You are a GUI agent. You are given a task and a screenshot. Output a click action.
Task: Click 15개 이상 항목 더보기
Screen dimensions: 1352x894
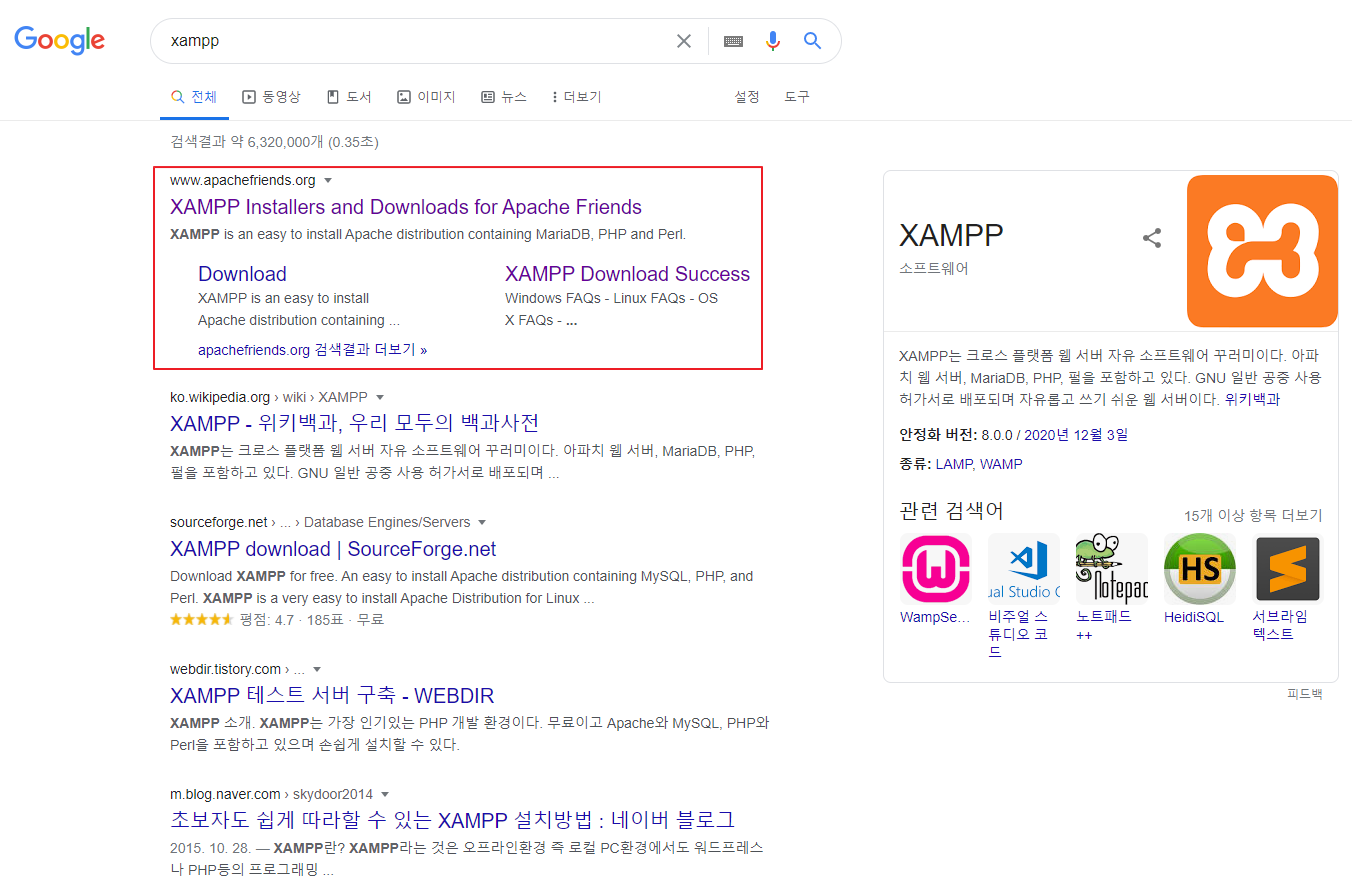[1253, 516]
